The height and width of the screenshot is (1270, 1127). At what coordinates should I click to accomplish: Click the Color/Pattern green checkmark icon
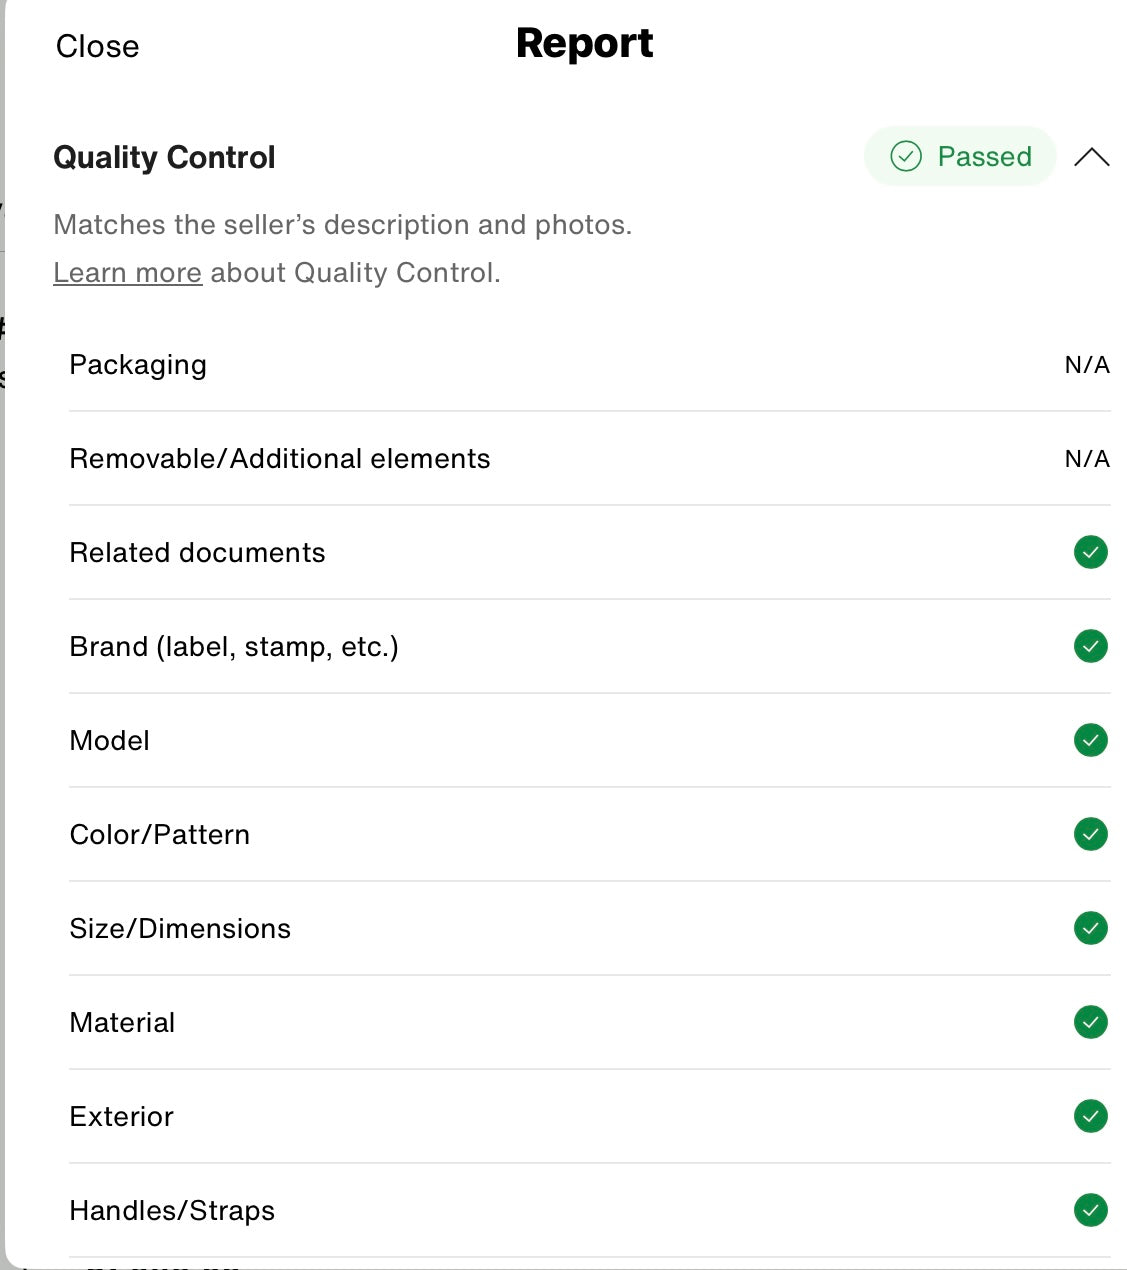point(1090,834)
